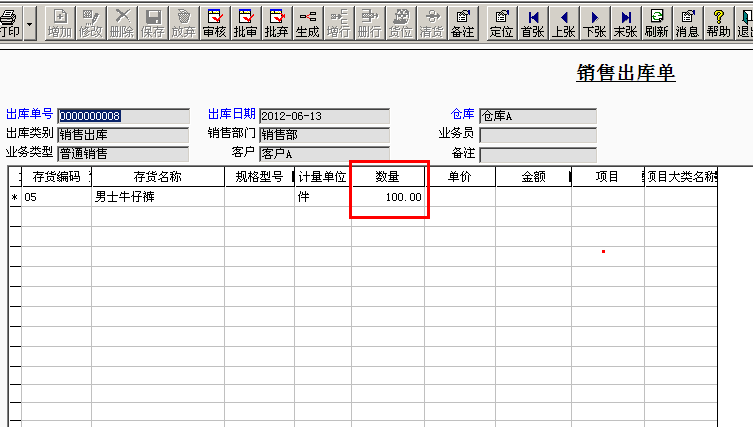Click the 客户 field 客户A
The width and height of the screenshot is (753, 427).
[324, 154]
